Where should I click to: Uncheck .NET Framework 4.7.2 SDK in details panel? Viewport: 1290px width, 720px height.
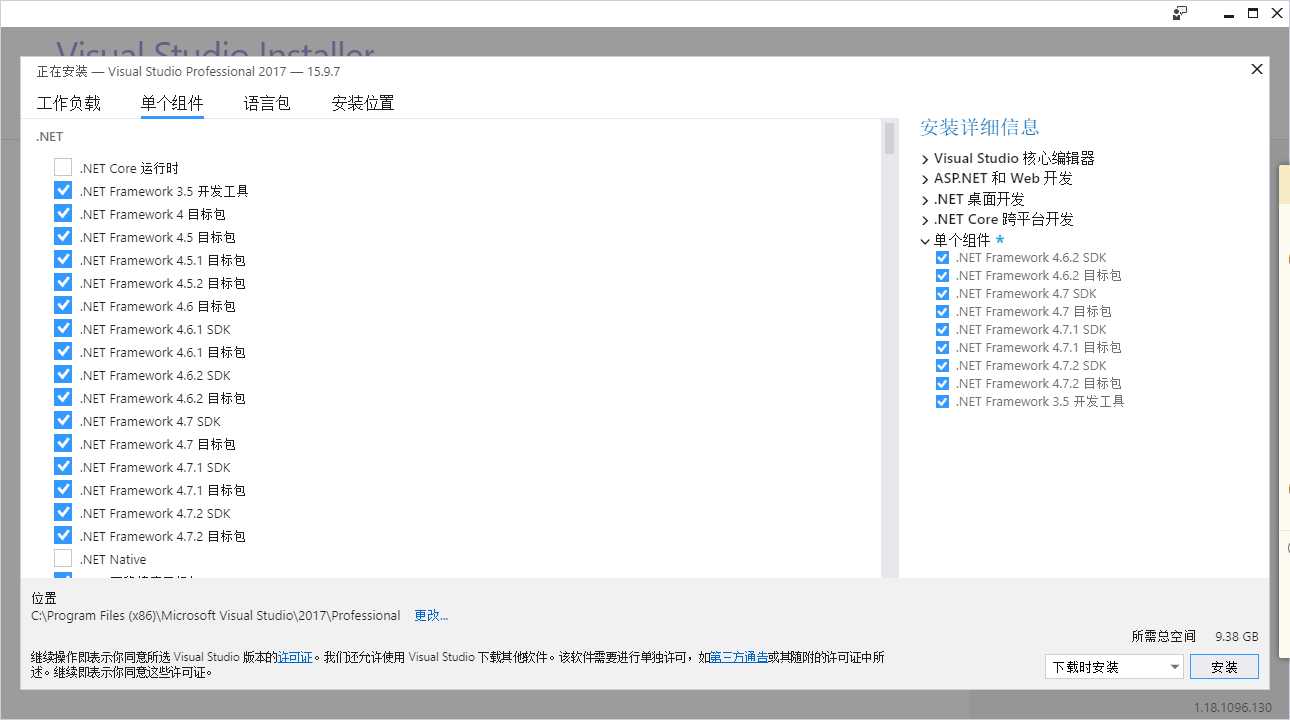click(x=942, y=365)
